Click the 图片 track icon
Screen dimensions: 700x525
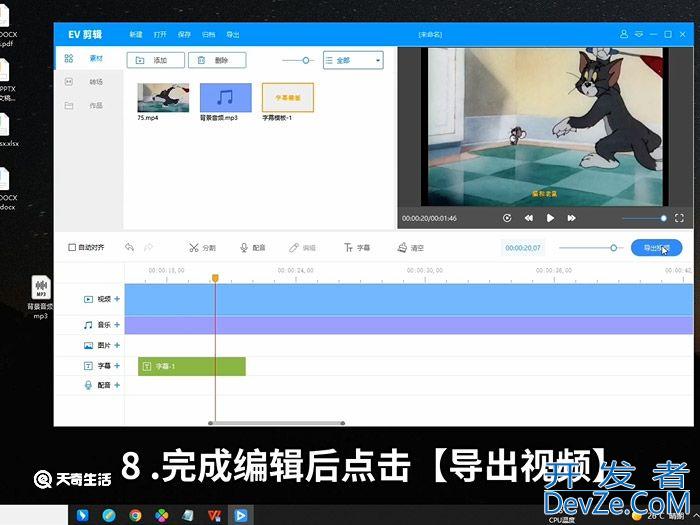tap(88, 346)
